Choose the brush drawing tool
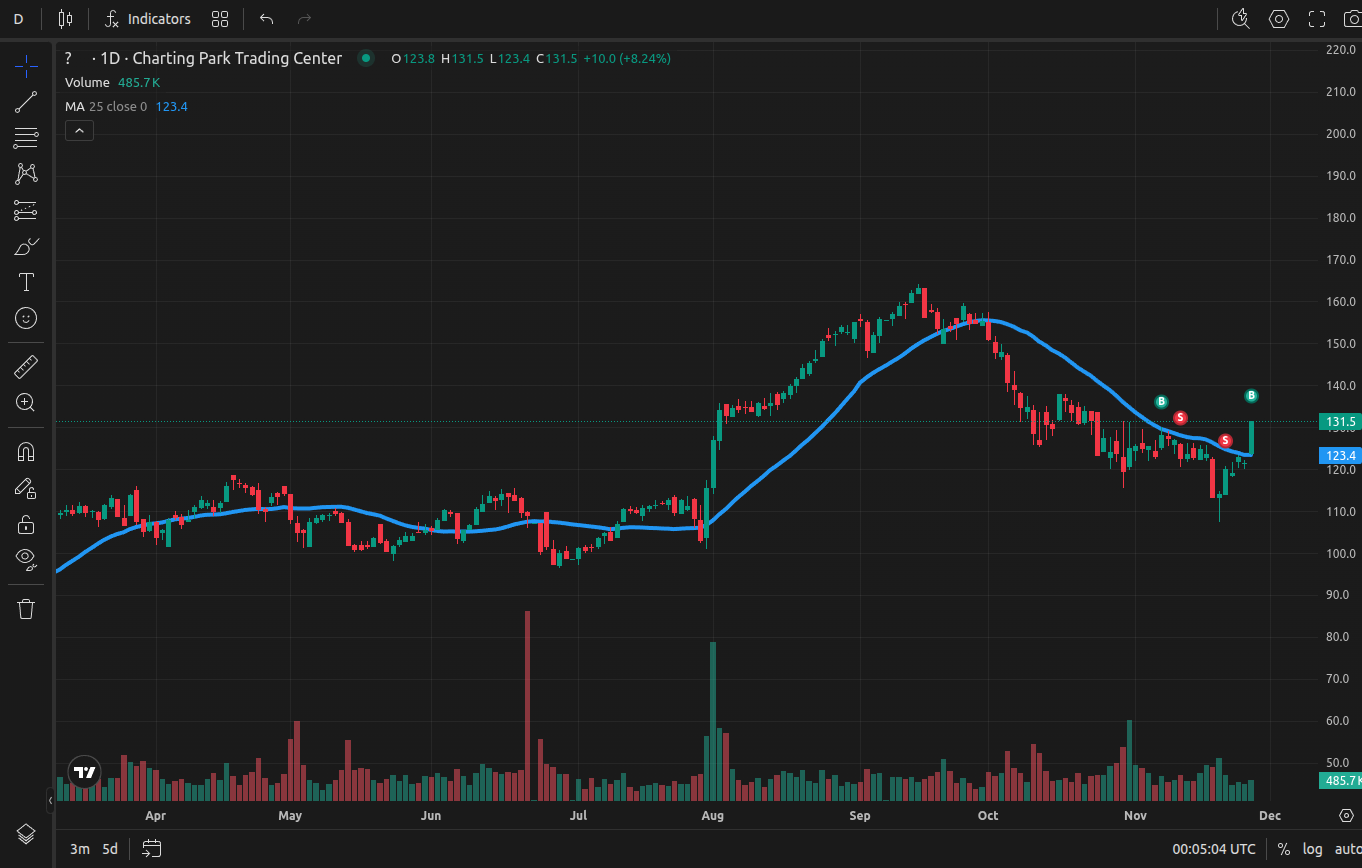 click(x=26, y=246)
